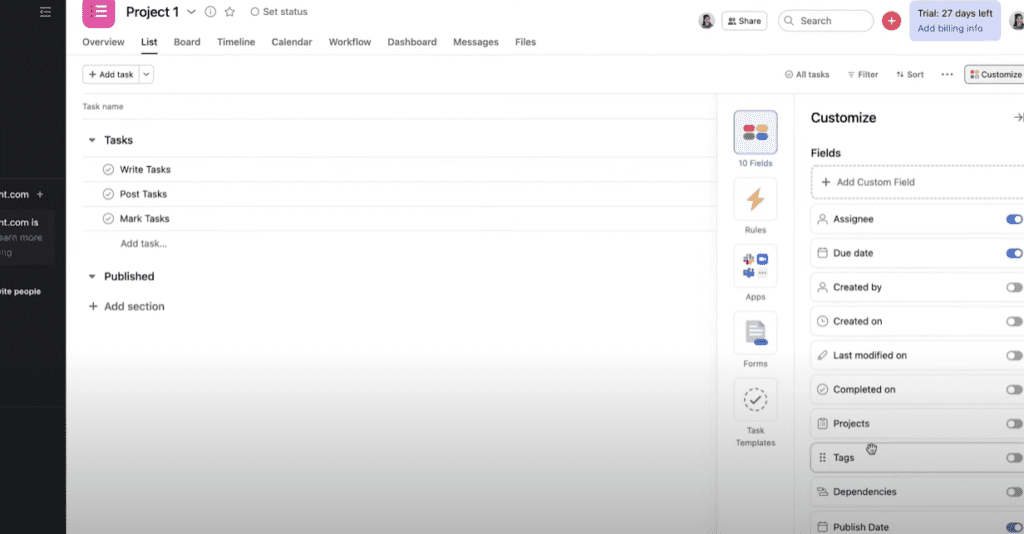
Task: Turn on the Tags field toggle
Action: click(x=1014, y=458)
